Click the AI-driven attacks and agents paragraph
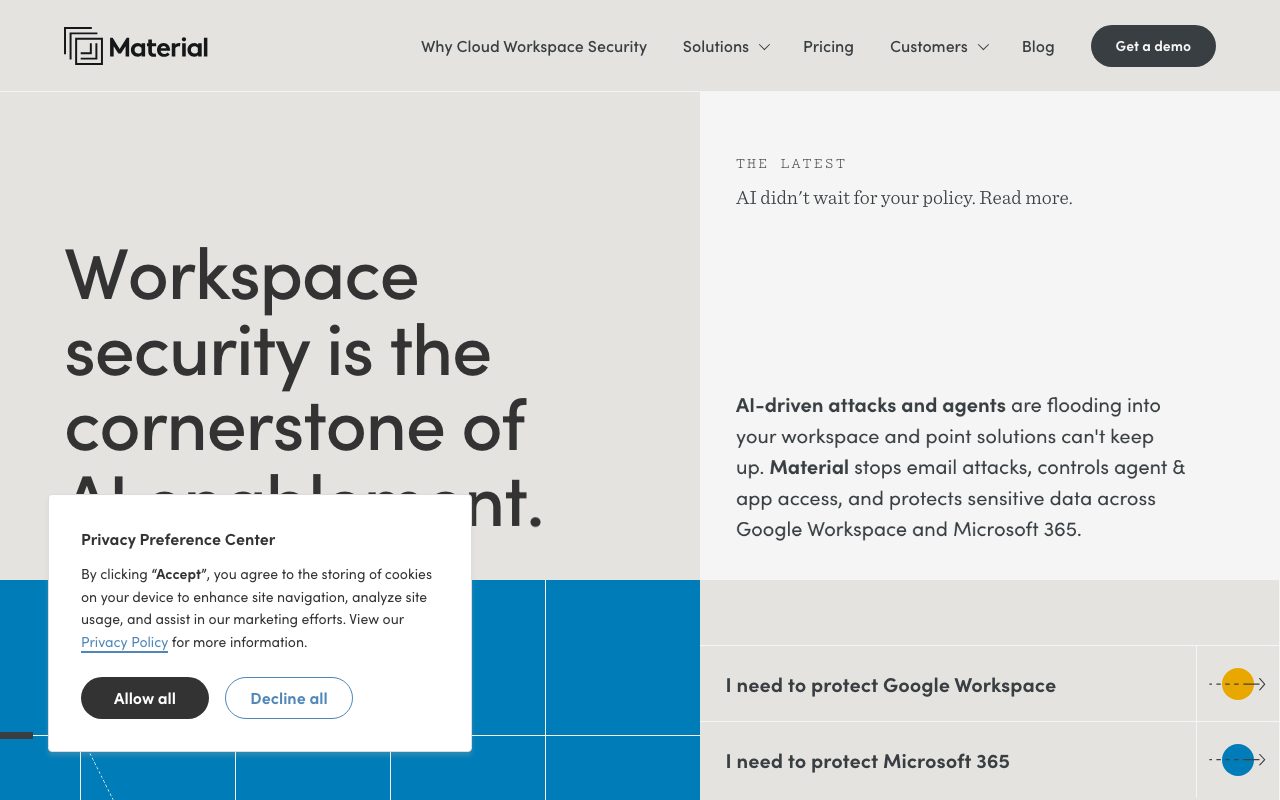 [961, 467]
